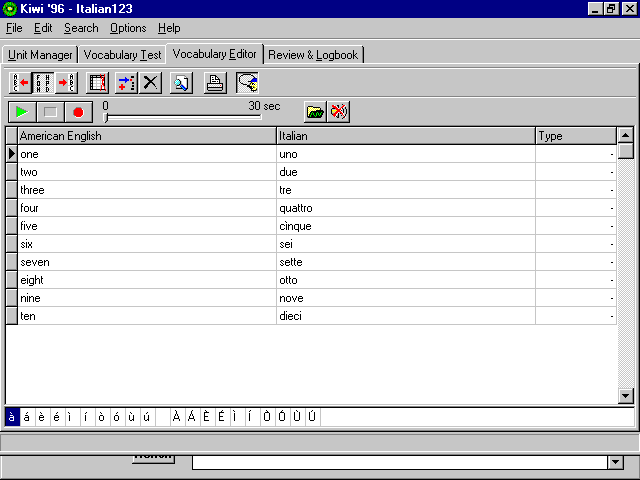This screenshot has width=640, height=480.
Task: Click the gray stop playback button
Action: coord(50,112)
